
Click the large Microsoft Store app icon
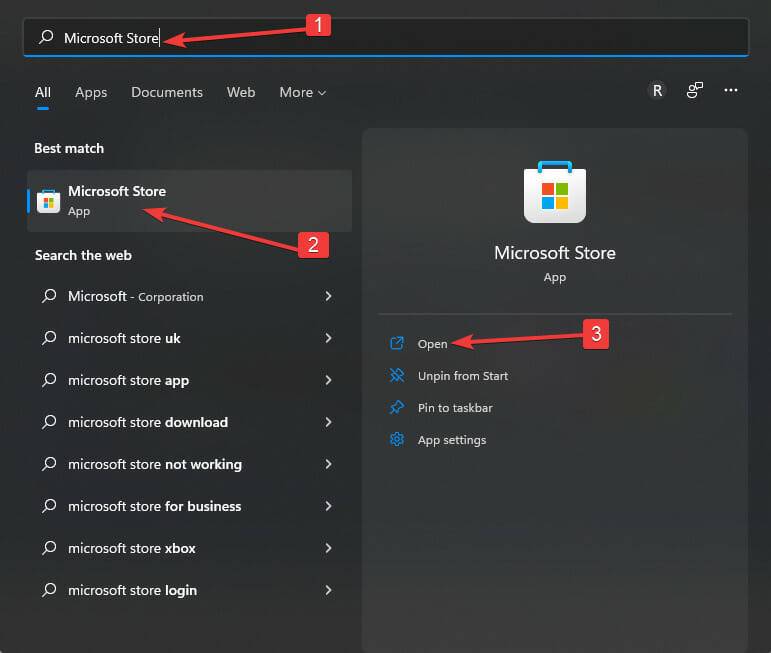point(555,192)
